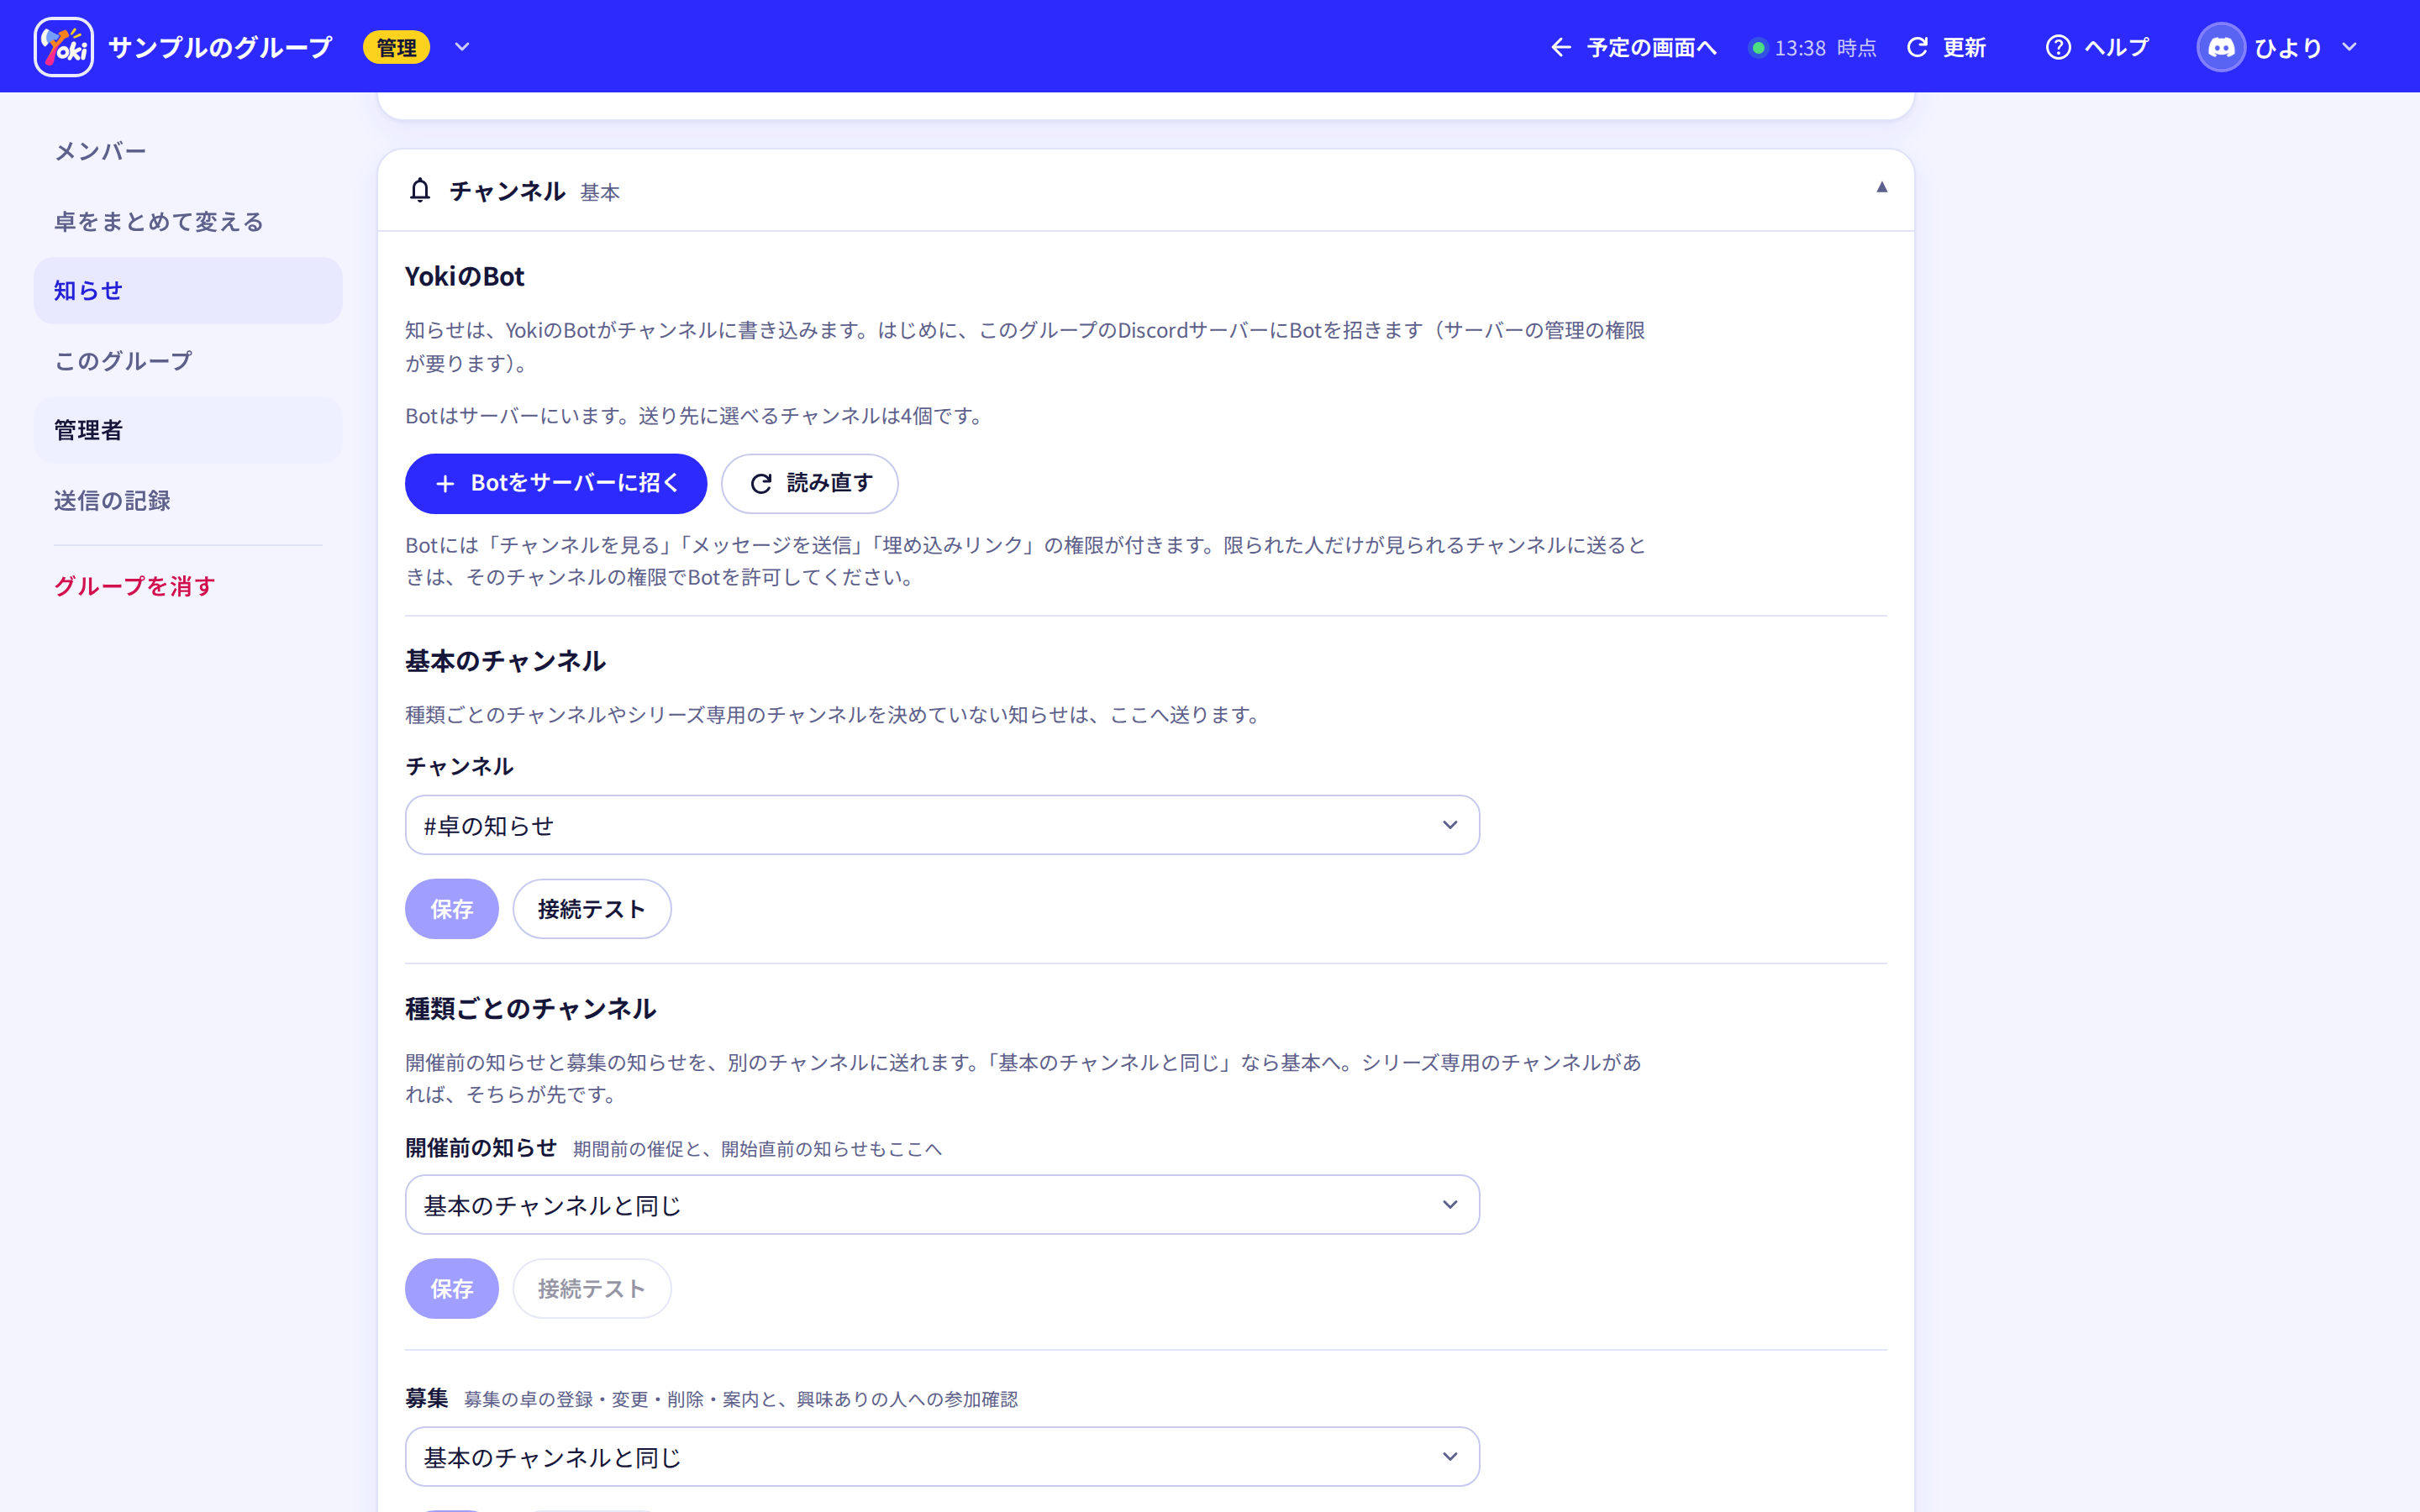
Task: Select 知らせ sidebar item
Action: pos(188,290)
